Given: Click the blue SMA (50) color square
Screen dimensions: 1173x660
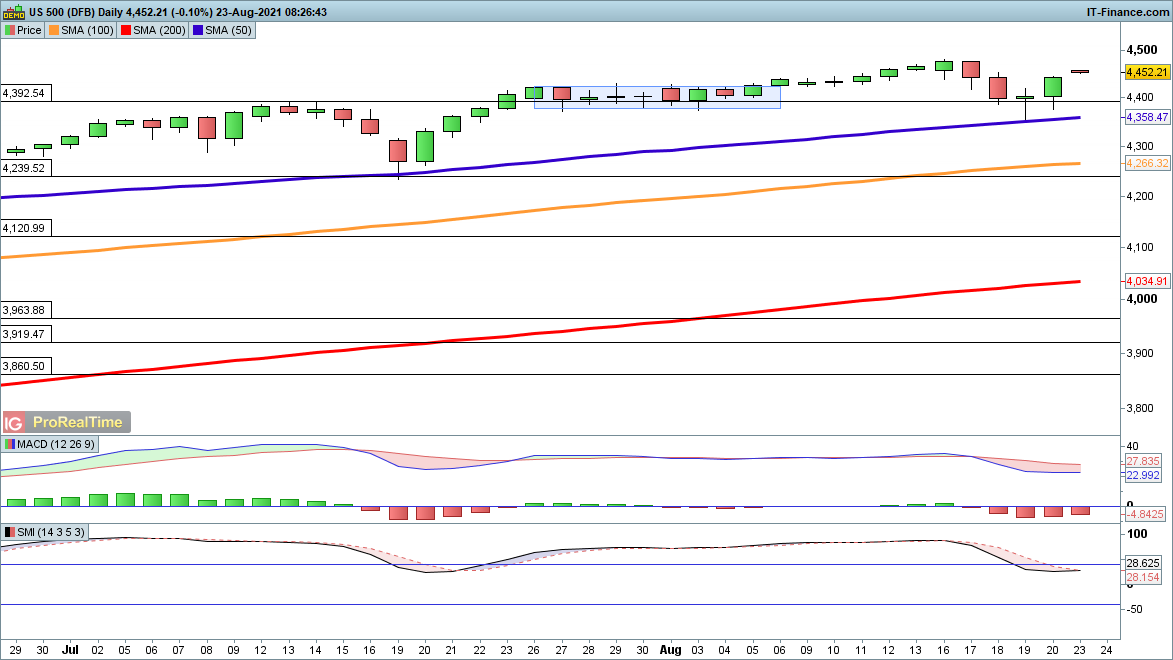Looking at the screenshot, I should [198, 31].
